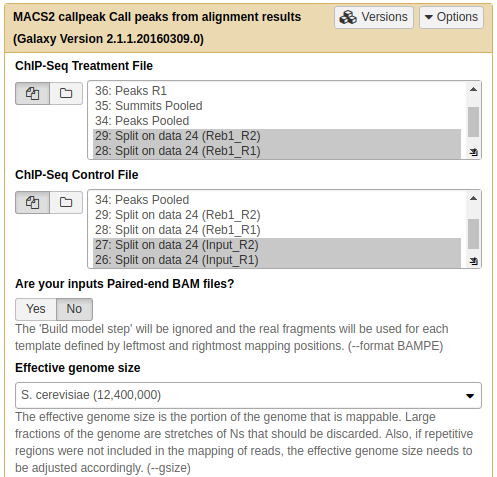Click resize handle icon of Control File list

tap(474, 261)
